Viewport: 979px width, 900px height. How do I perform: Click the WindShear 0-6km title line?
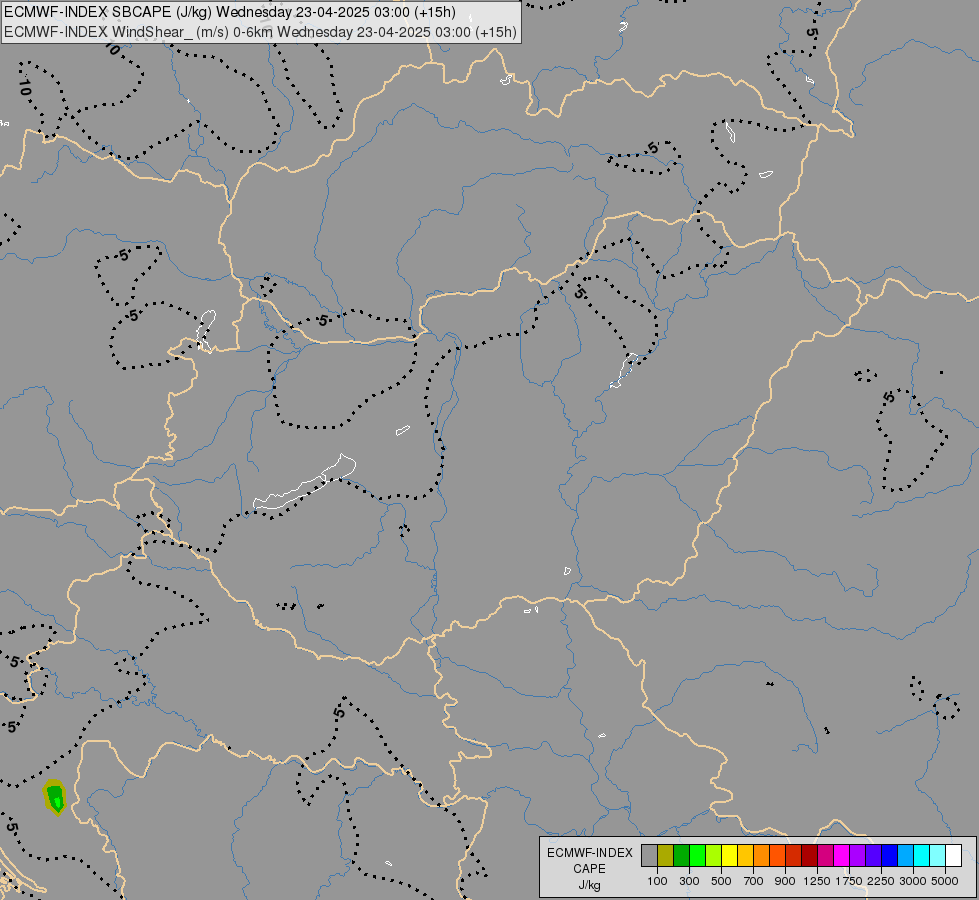pyautogui.click(x=260, y=32)
